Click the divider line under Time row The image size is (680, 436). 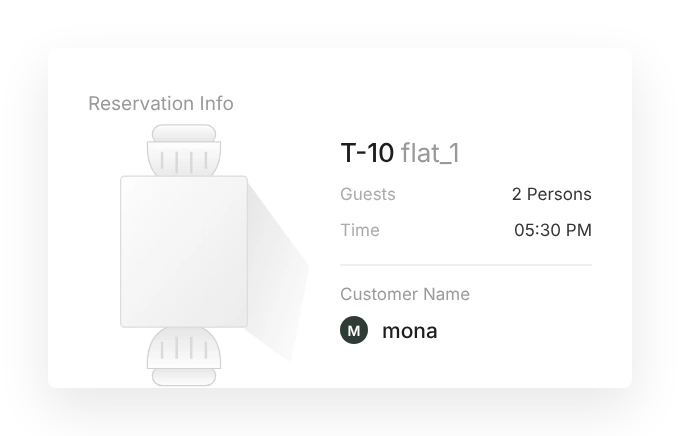(466, 265)
